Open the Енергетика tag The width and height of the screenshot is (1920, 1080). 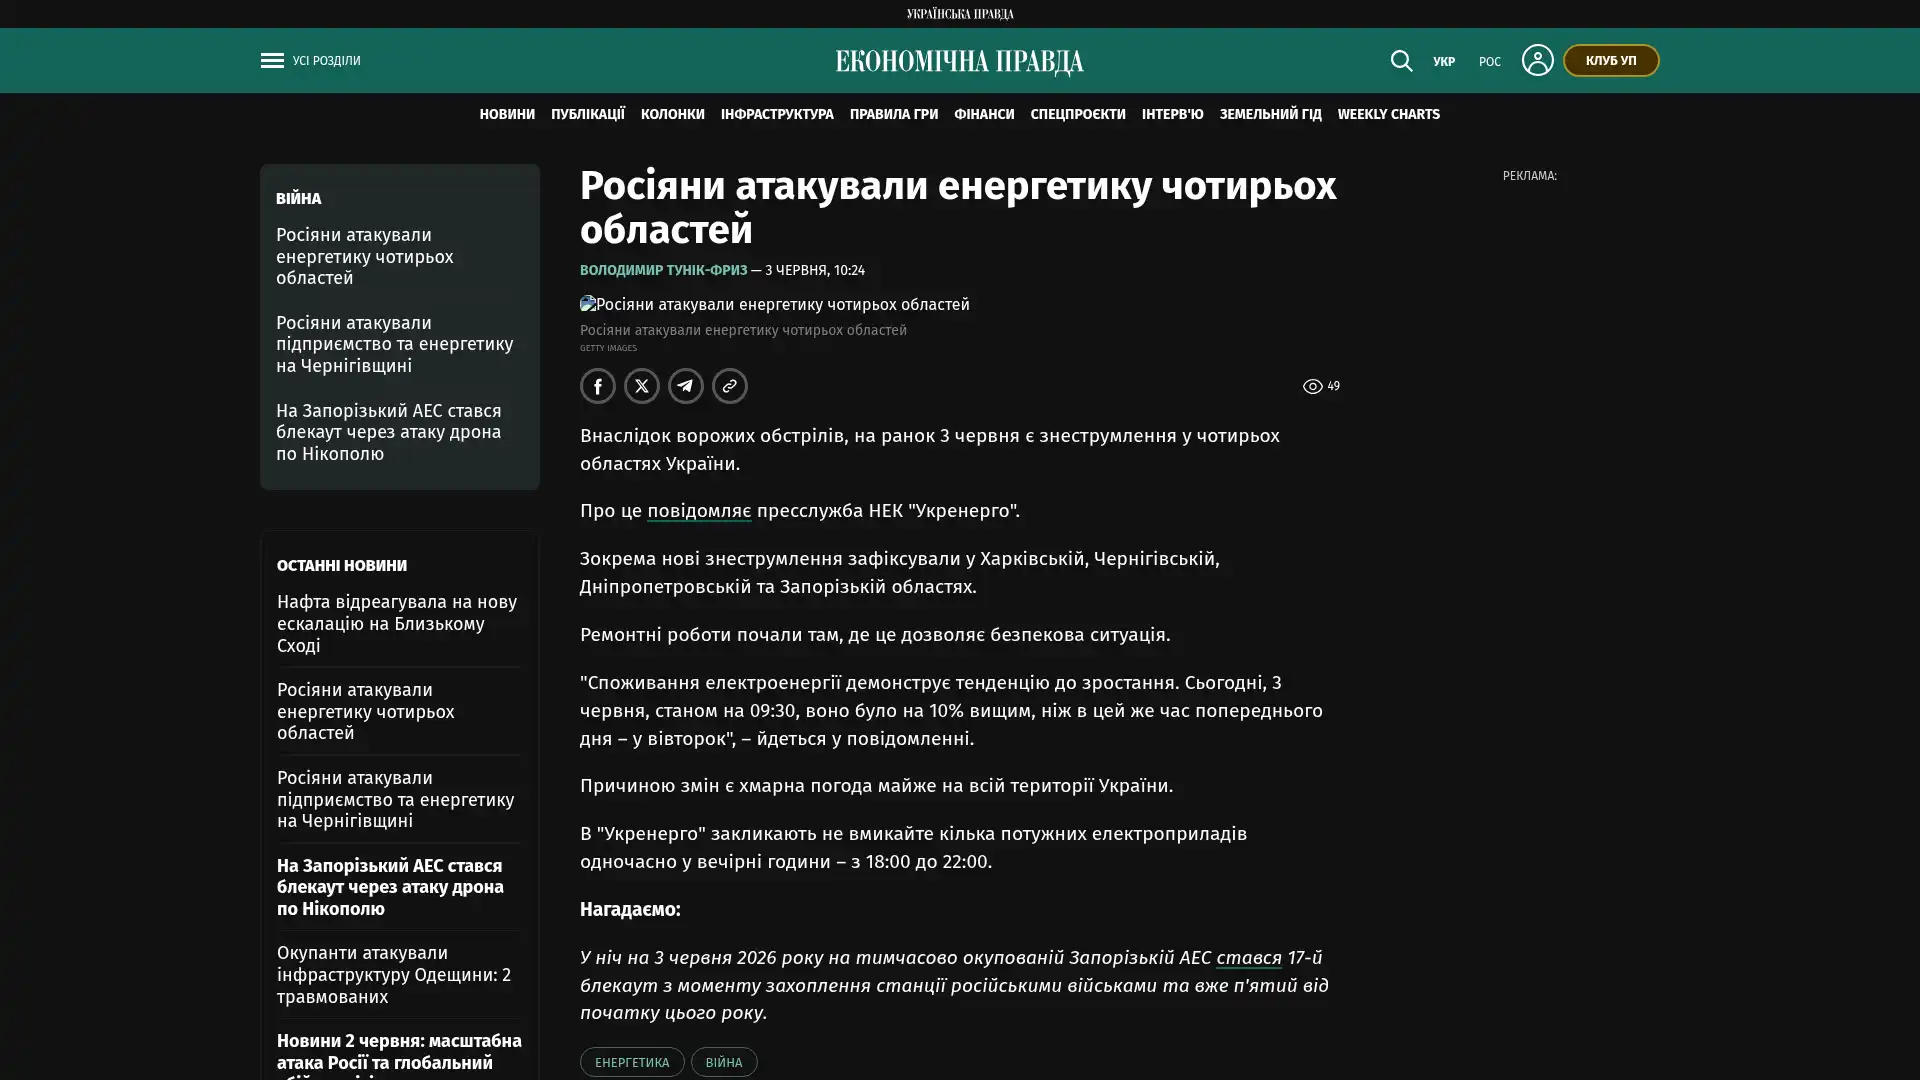pyautogui.click(x=632, y=1062)
